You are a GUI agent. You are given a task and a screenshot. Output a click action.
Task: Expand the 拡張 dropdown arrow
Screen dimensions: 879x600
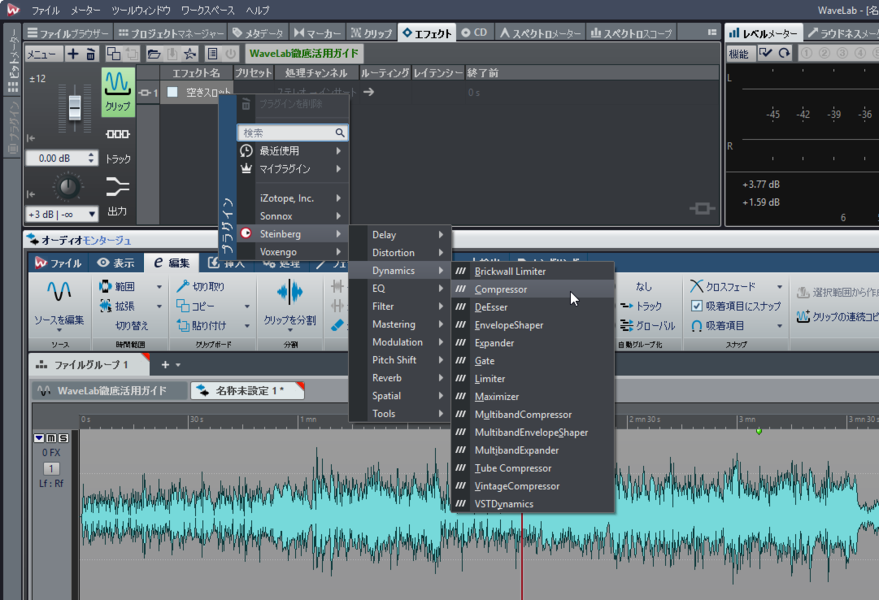tap(159, 306)
